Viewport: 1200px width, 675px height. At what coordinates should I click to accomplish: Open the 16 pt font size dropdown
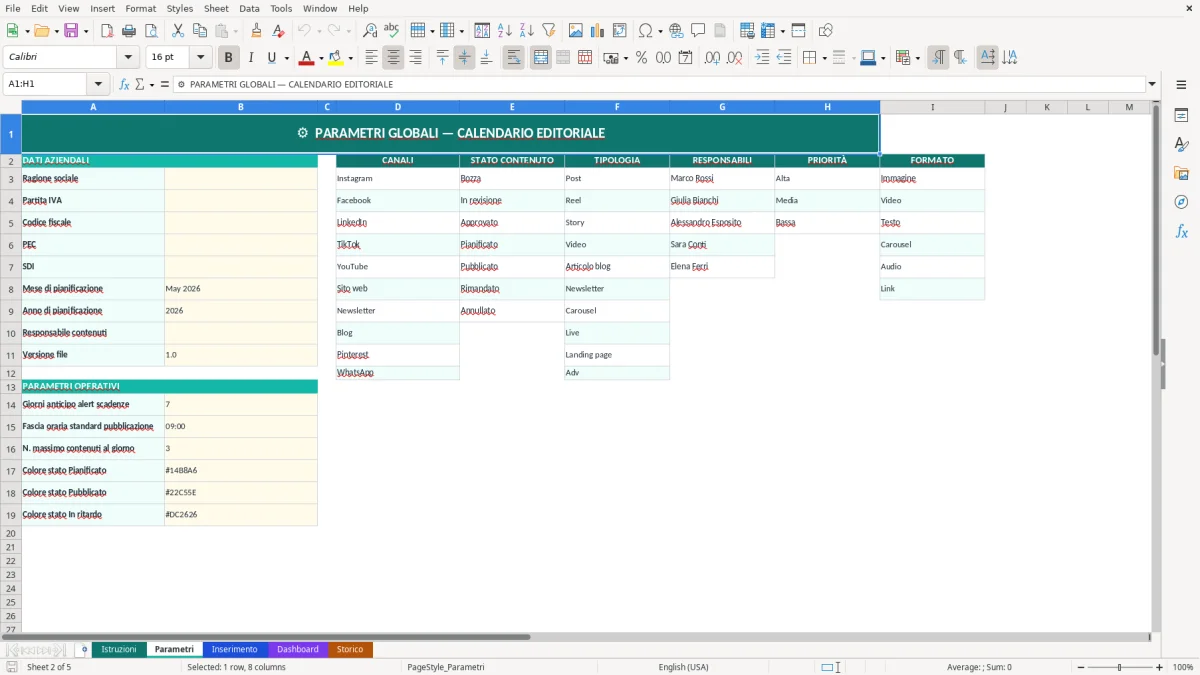tap(200, 57)
